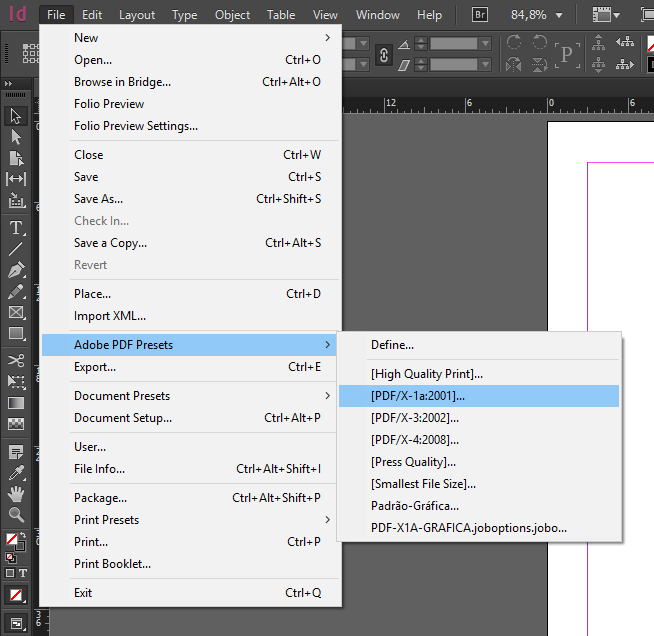Image resolution: width=654 pixels, height=636 pixels.
Task: Click the Apply None color button
Action: pyautogui.click(x=16, y=595)
